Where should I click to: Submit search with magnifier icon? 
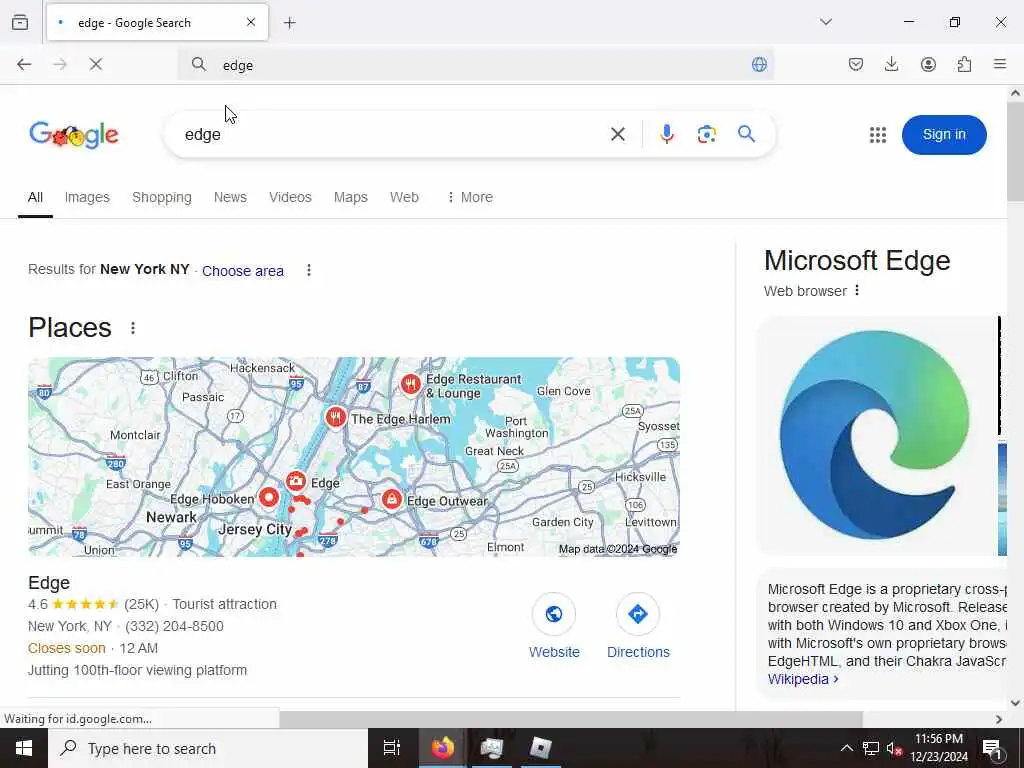[x=746, y=134]
